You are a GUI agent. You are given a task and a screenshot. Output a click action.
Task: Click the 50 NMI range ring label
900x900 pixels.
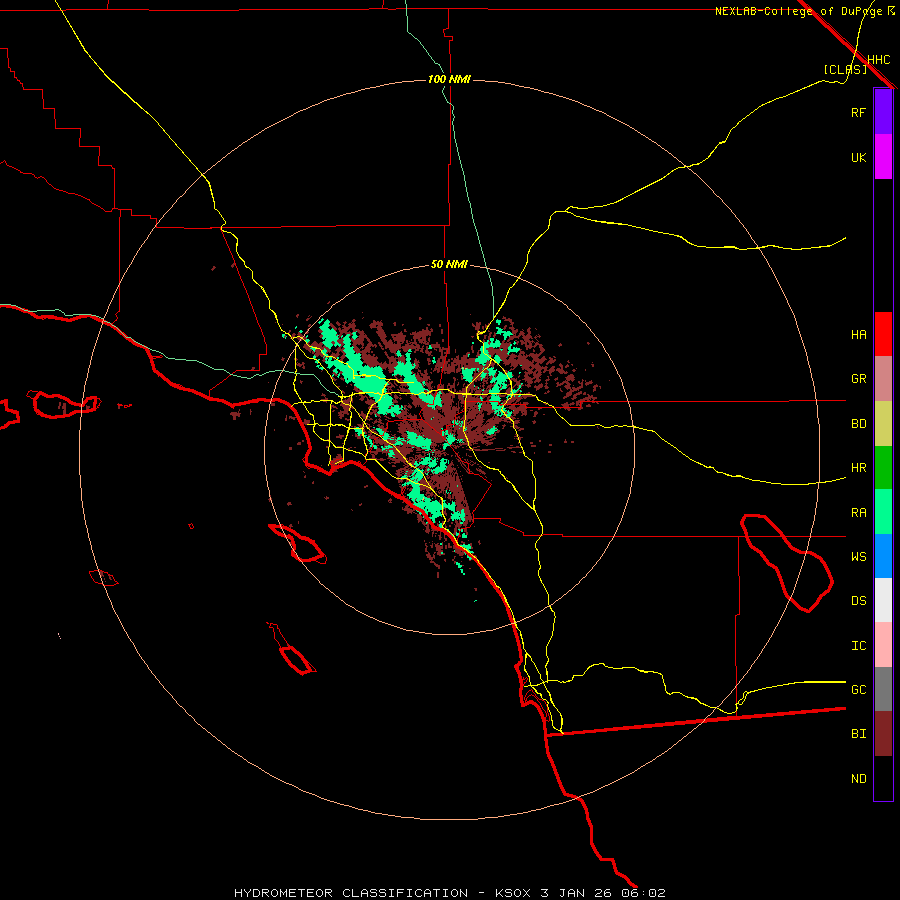449,264
